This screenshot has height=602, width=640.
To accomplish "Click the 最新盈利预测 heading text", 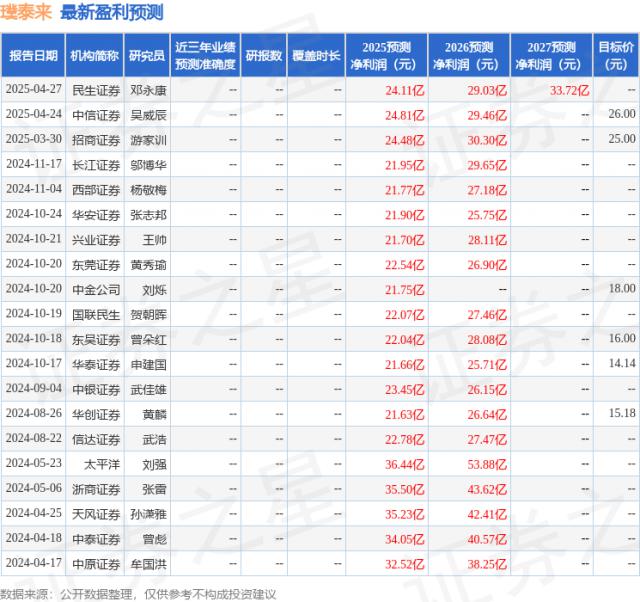I will (x=112, y=13).
